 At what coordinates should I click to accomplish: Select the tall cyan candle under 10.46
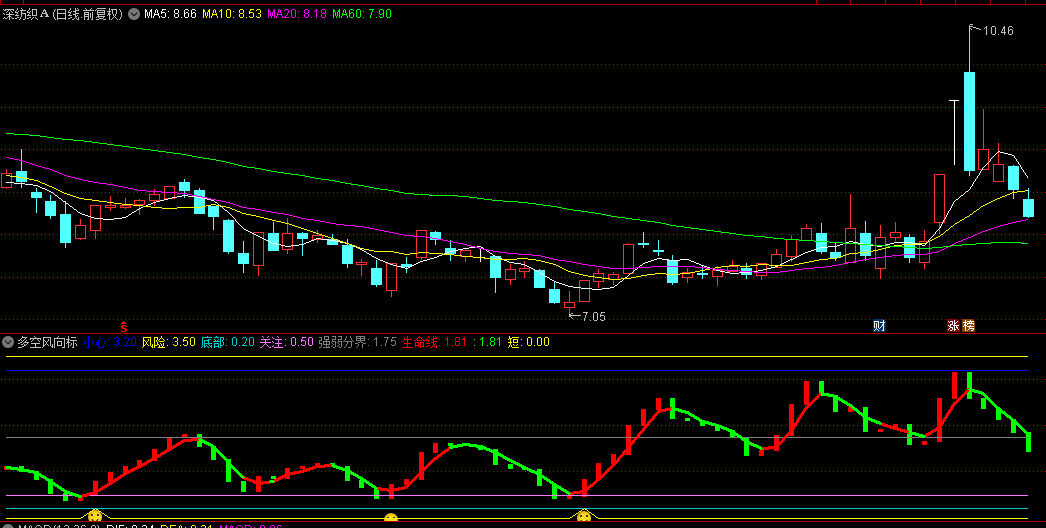(x=969, y=121)
